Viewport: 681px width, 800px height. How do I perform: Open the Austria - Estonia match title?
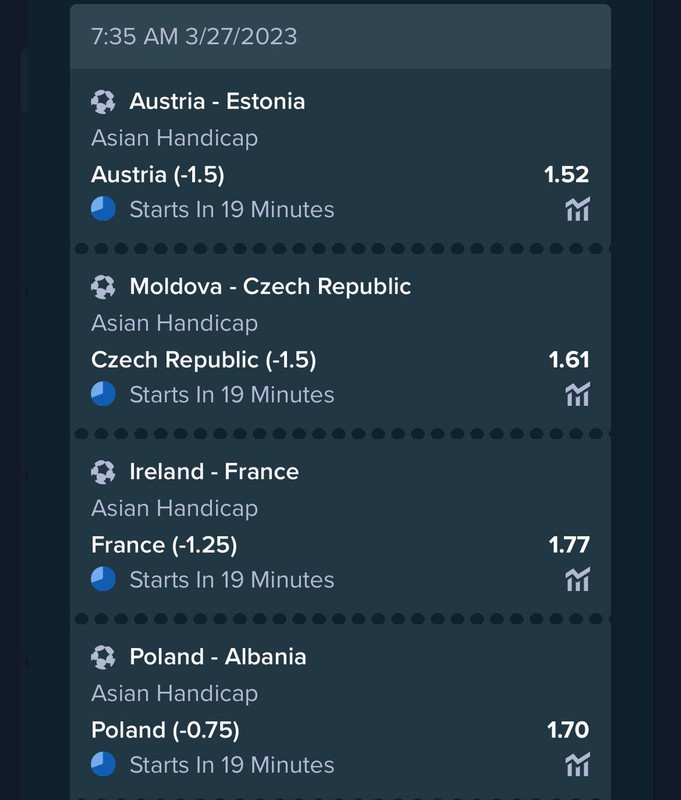pos(217,101)
